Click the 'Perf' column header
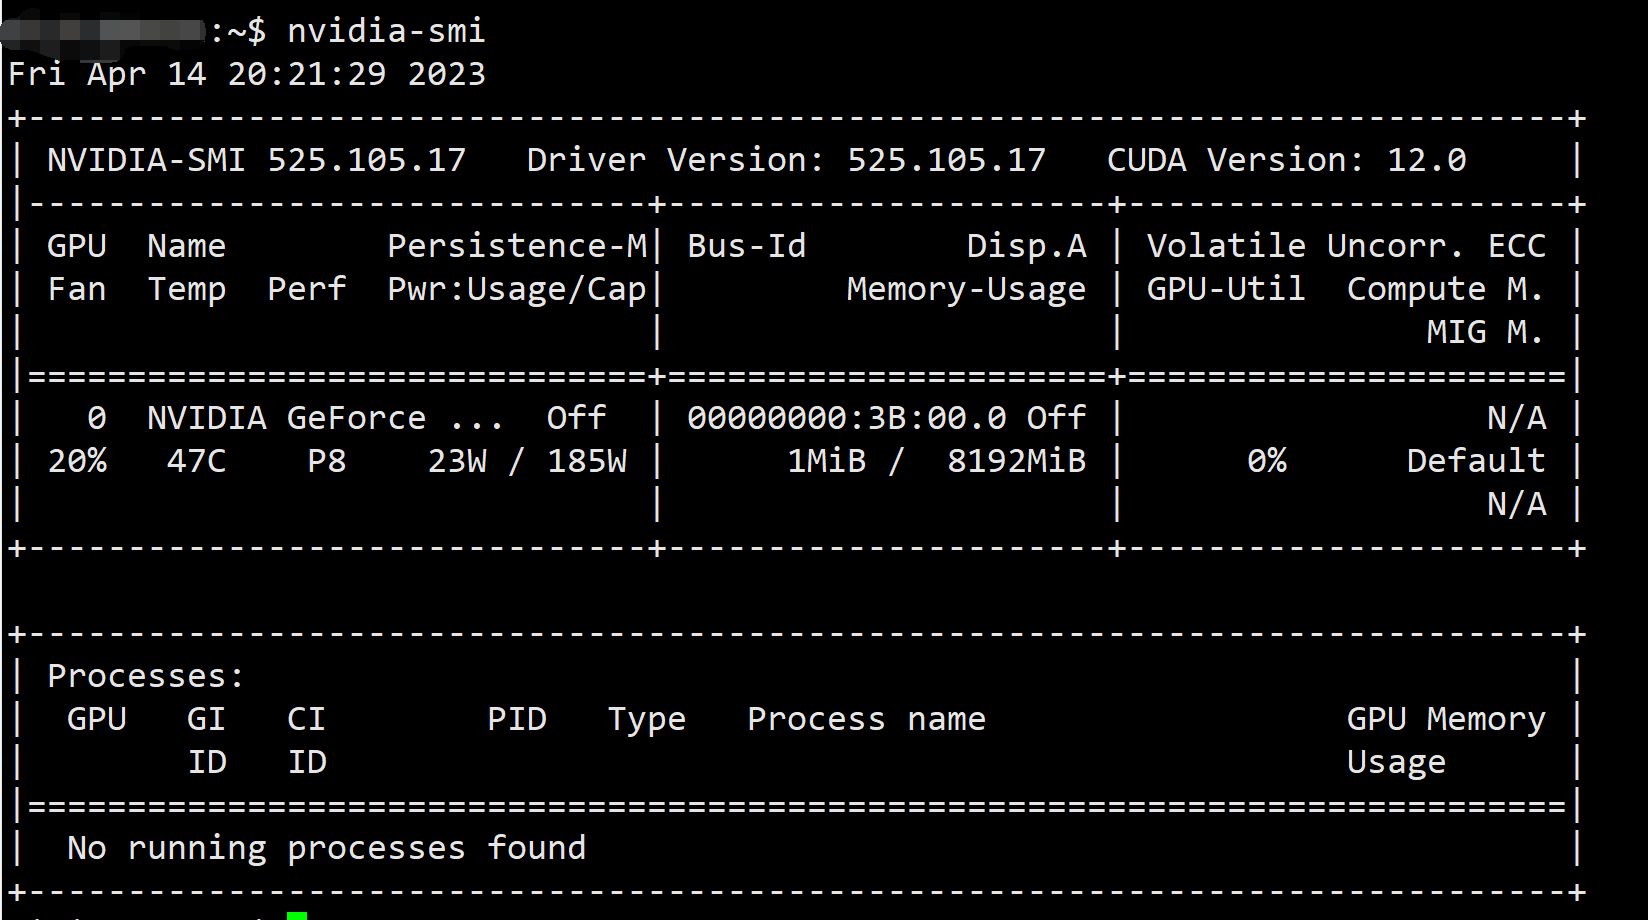Viewport: 1648px width, 920px height. [307, 289]
